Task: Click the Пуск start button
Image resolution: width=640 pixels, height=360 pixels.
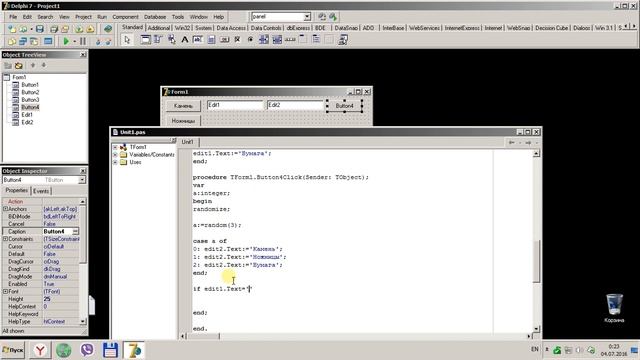Action: coord(13,350)
